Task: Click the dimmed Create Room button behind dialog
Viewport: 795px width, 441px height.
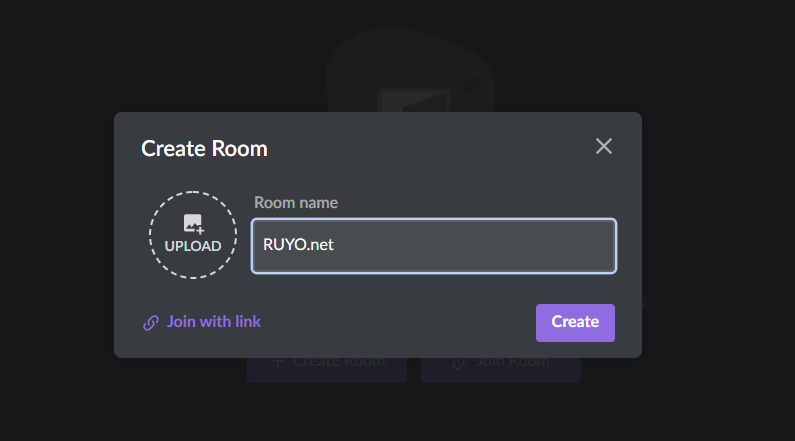Action: 327,368
